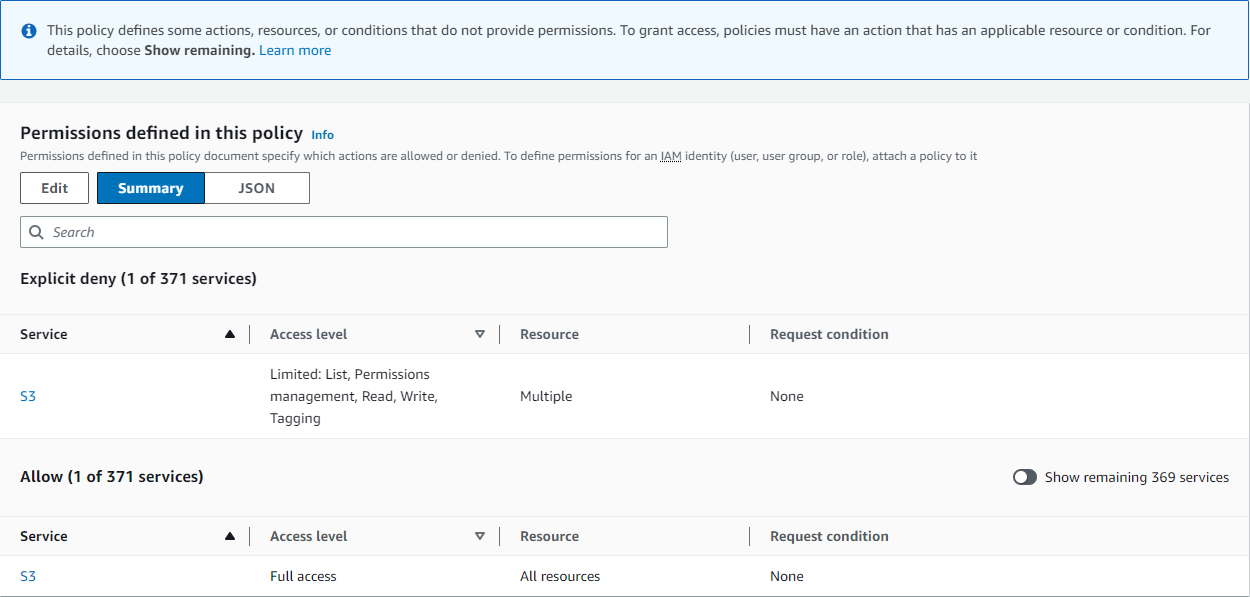Click the Edit button

[54, 187]
